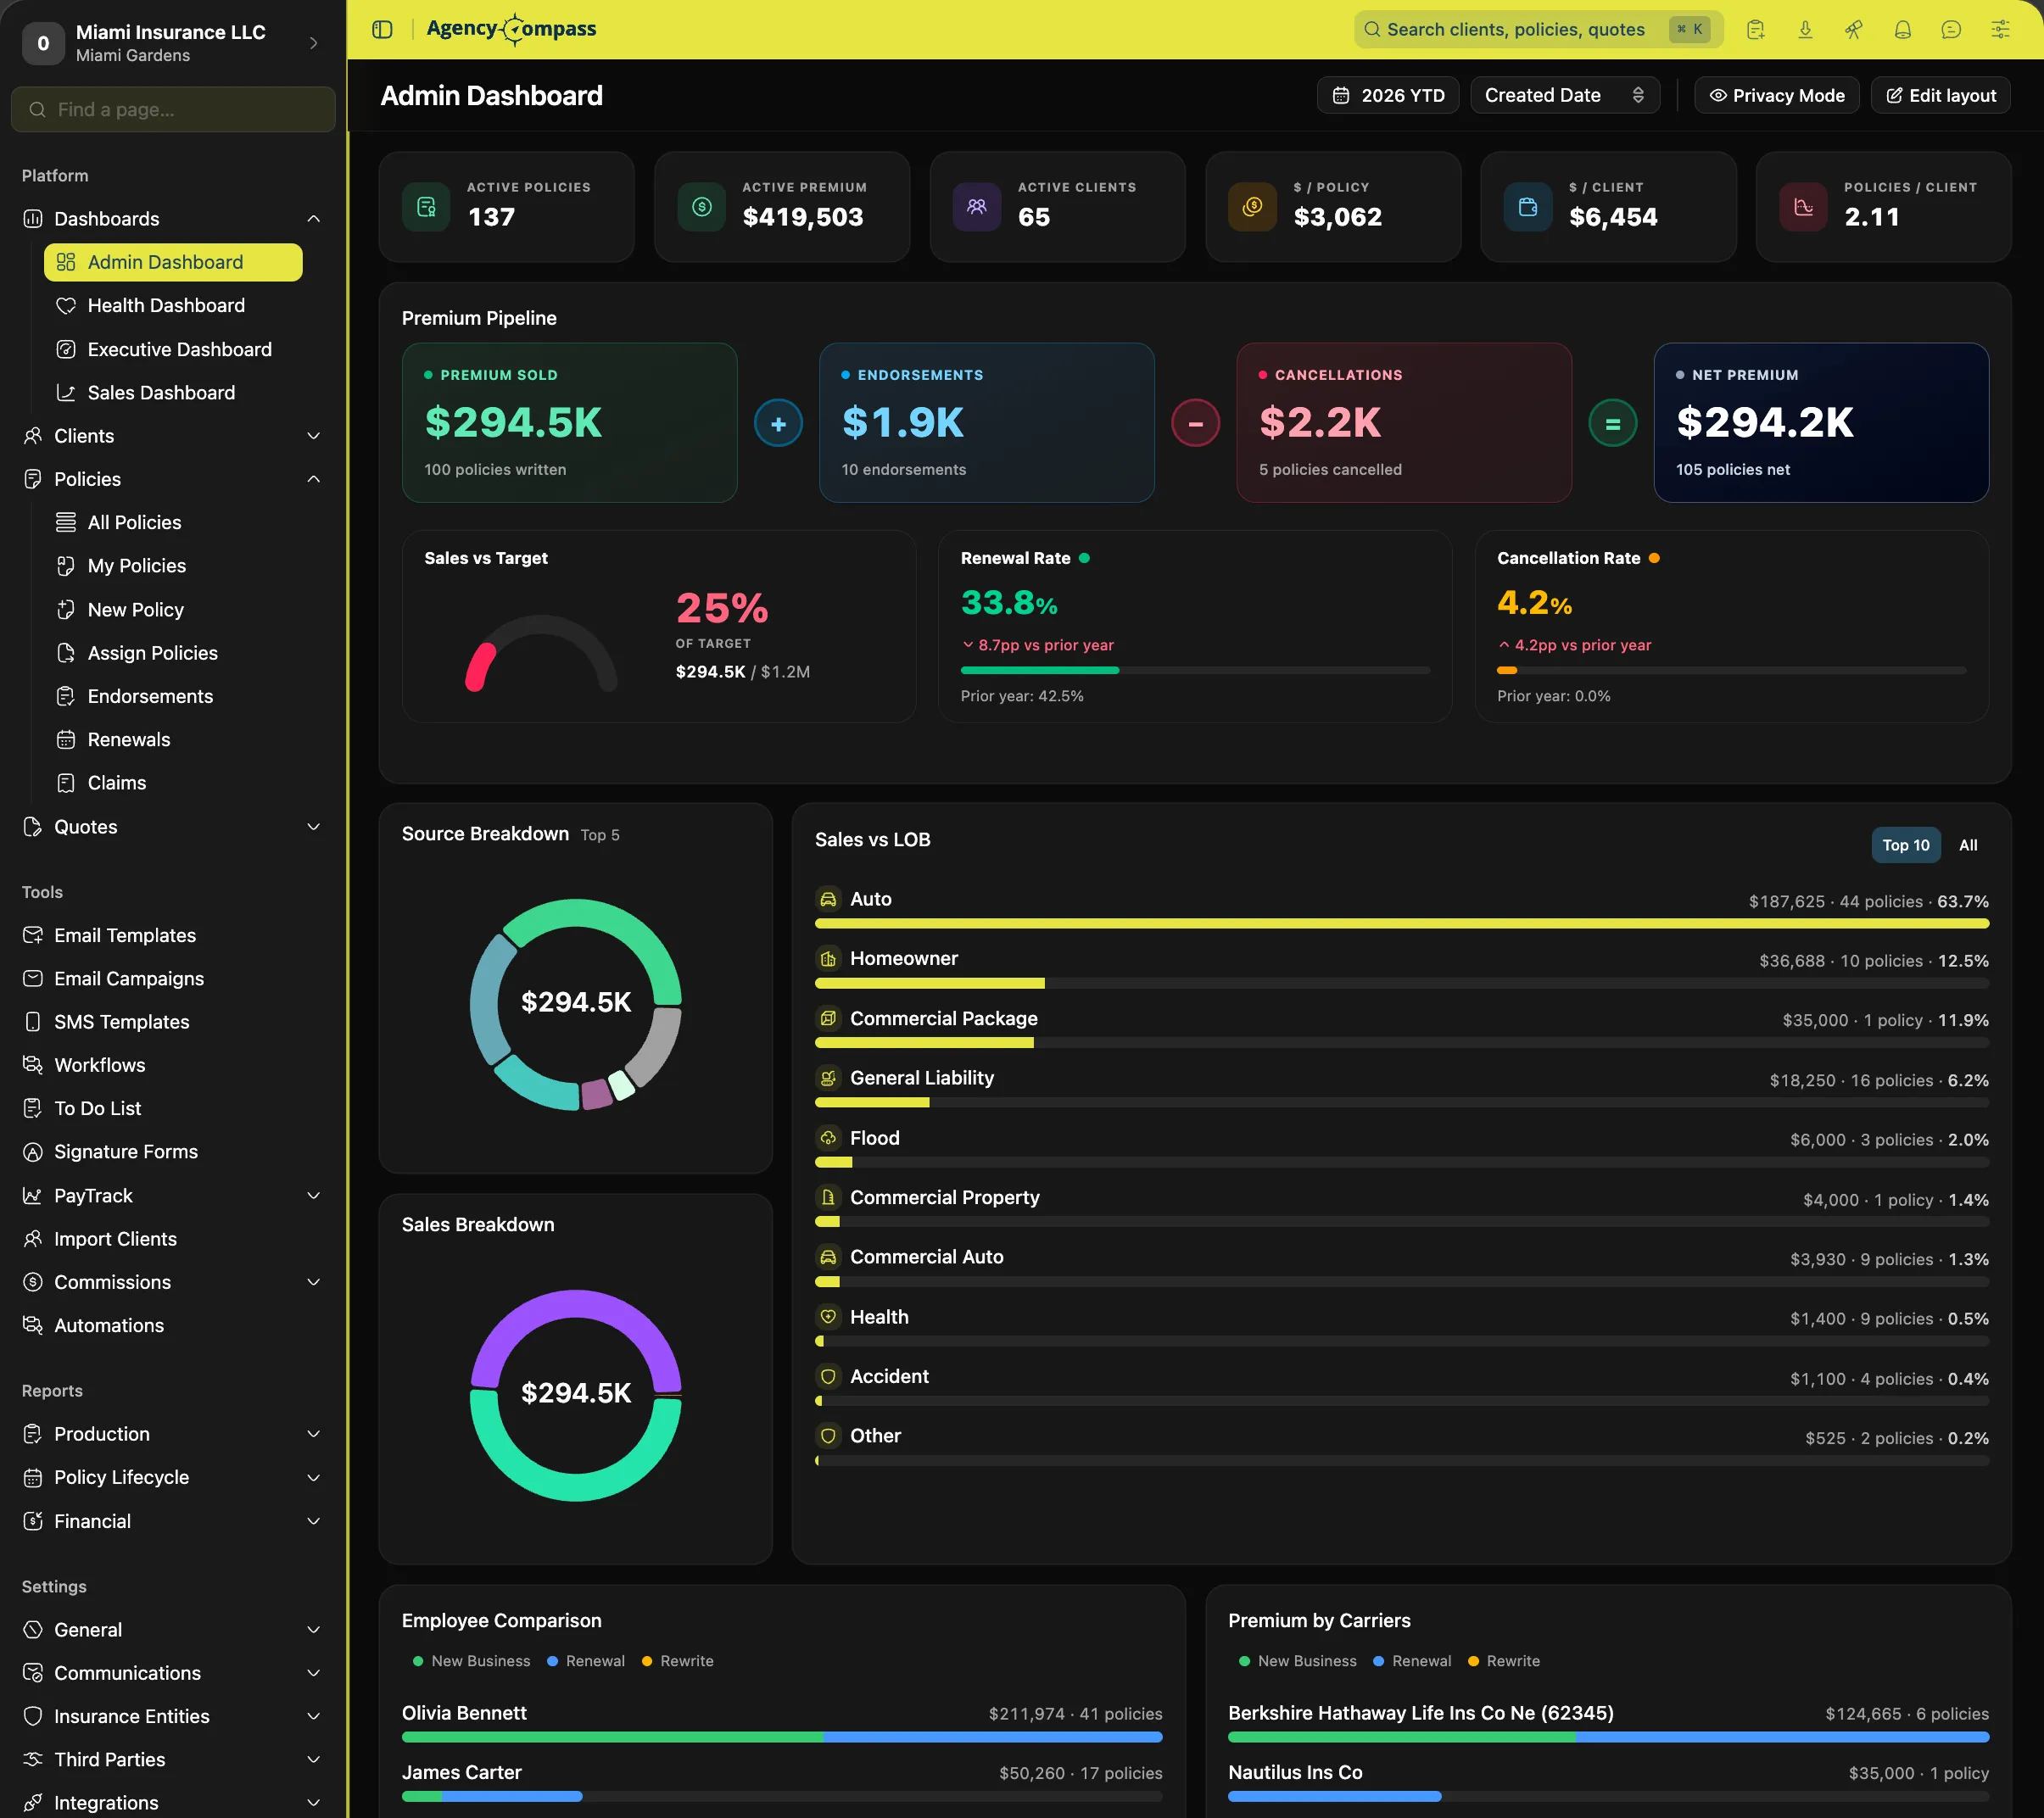The height and width of the screenshot is (1818, 2044).
Task: Open the Admin Dashboard sidebar item
Action: 173,262
